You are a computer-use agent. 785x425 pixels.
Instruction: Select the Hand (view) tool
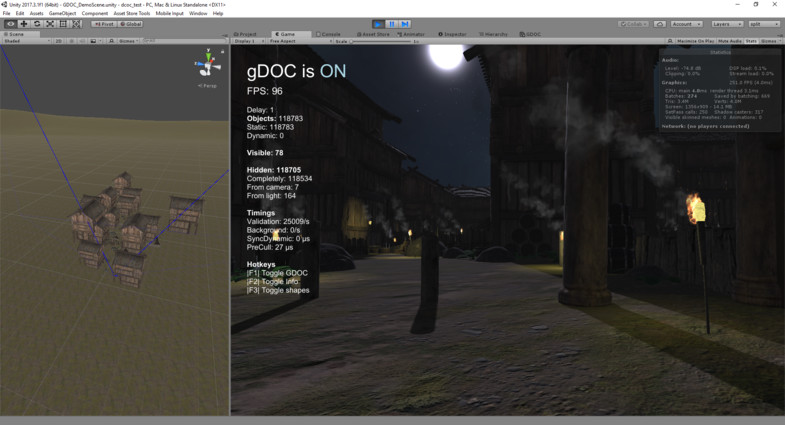pos(10,24)
